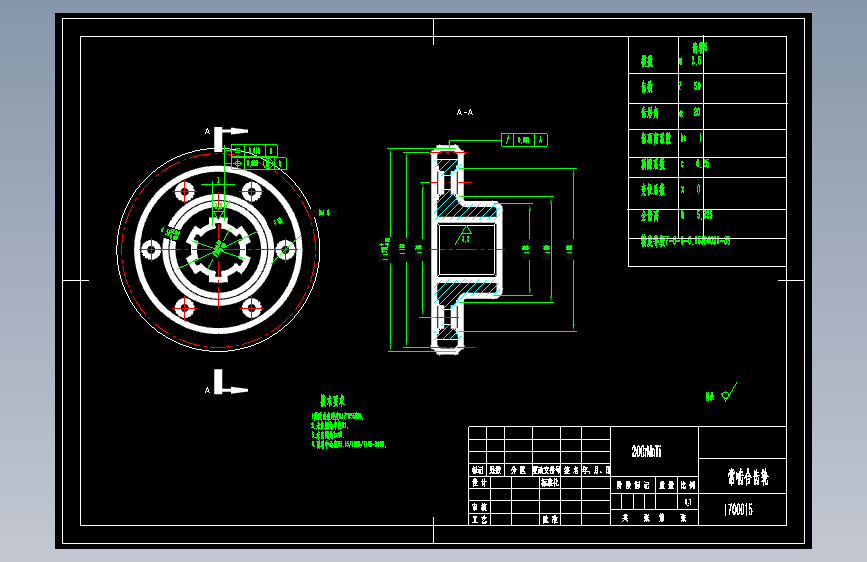This screenshot has width=867, height=562.
Task: Select the leftmost bolt hole on front view
Action: pos(151,249)
